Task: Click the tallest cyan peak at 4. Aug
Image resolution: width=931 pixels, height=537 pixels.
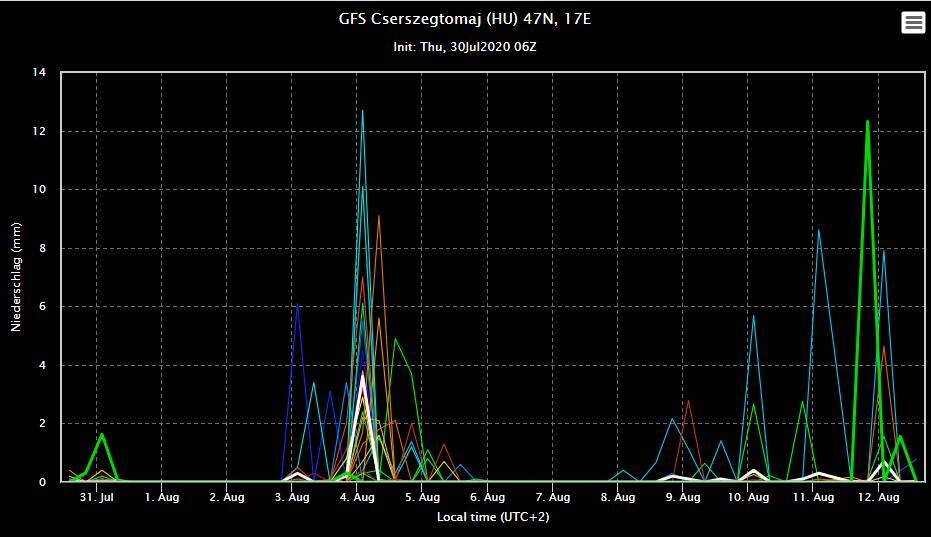Action: (x=362, y=111)
